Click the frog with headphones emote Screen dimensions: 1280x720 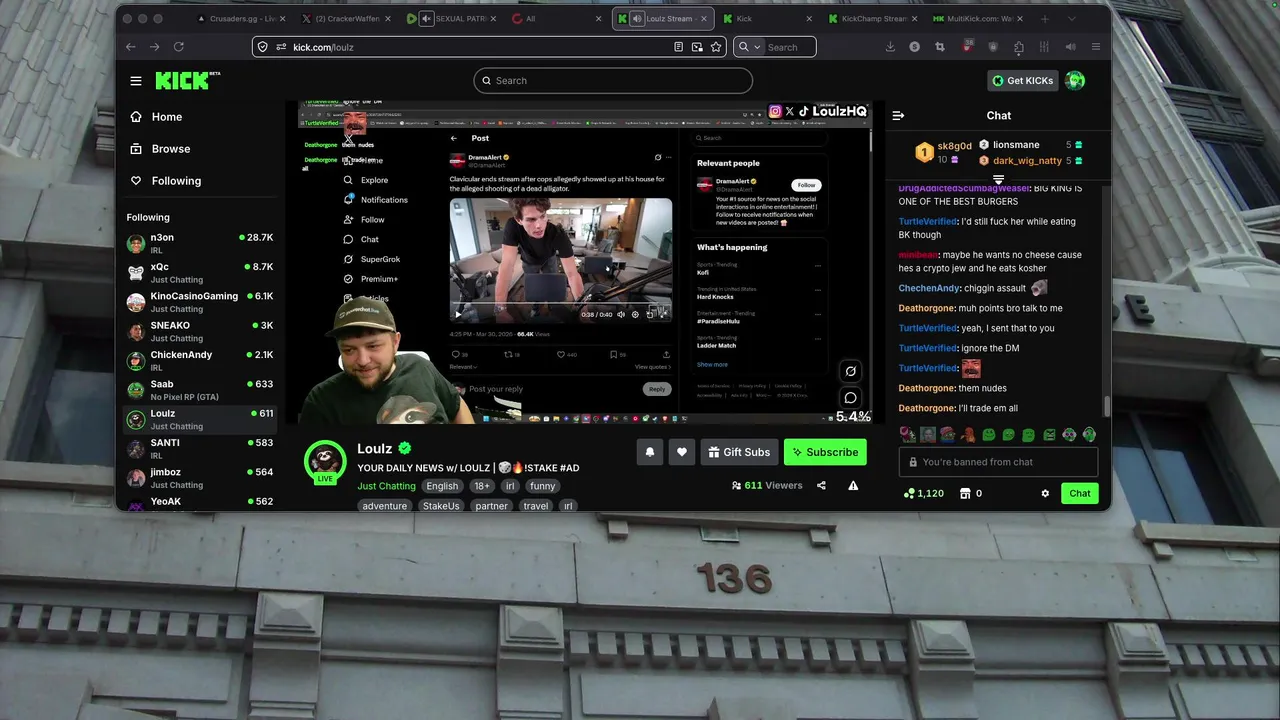click(x=1089, y=435)
